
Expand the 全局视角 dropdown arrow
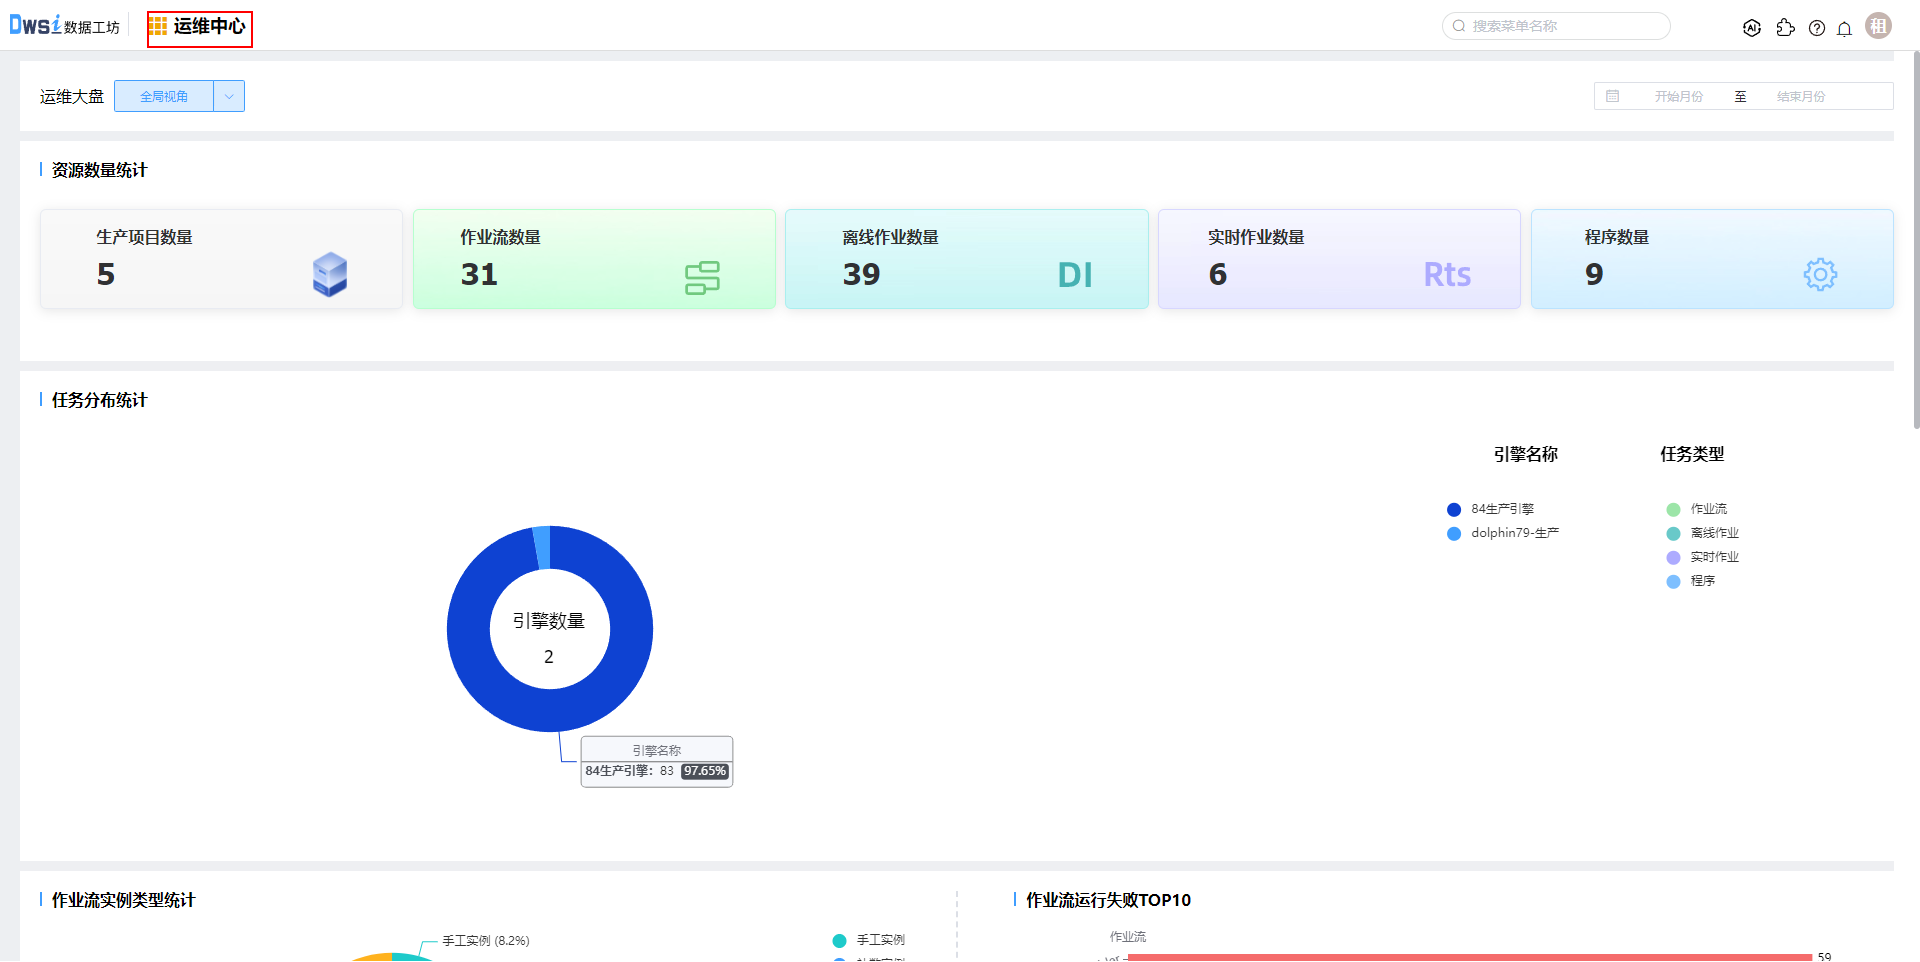[229, 96]
